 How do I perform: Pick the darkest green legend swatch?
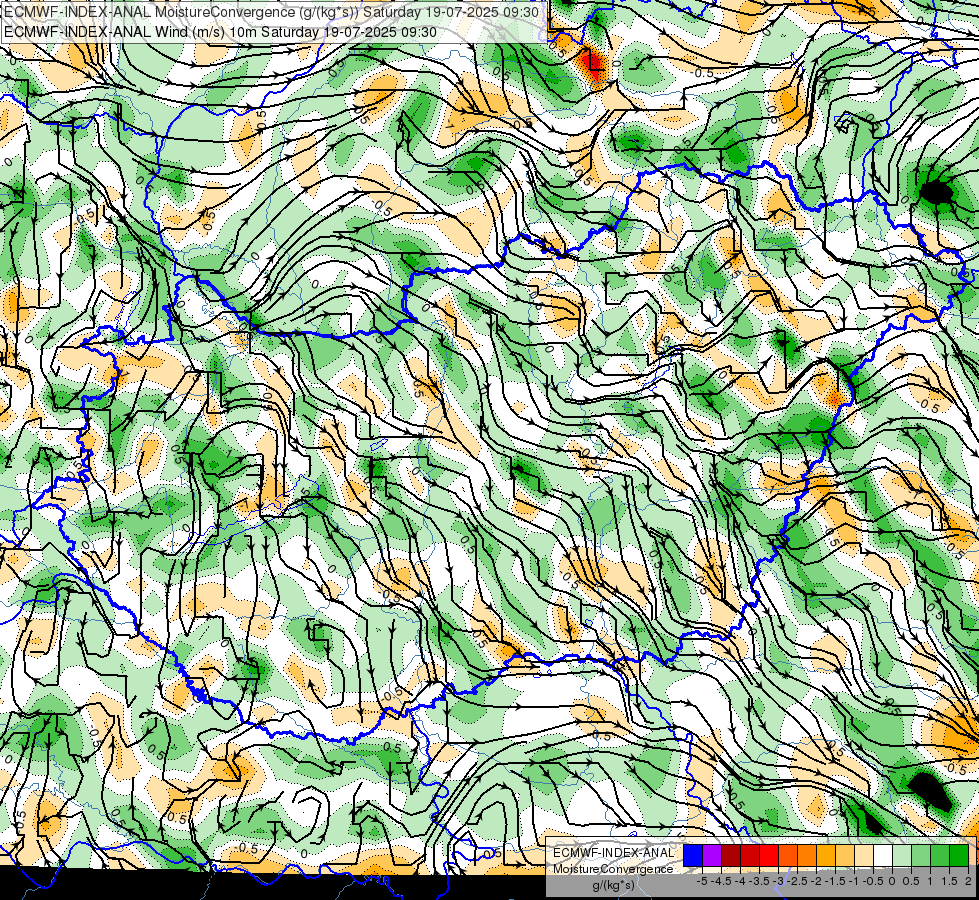[959, 855]
